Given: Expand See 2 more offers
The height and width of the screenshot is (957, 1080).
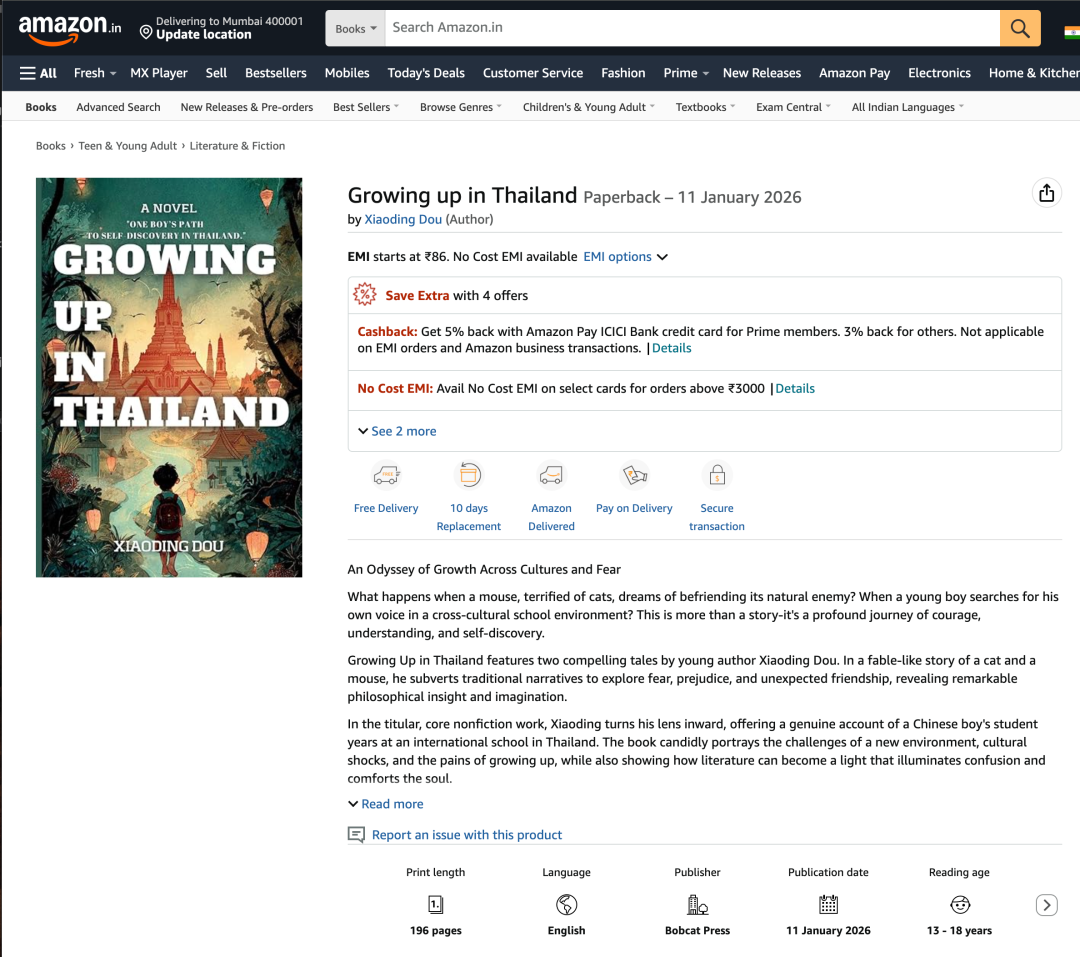Looking at the screenshot, I should (x=397, y=431).
